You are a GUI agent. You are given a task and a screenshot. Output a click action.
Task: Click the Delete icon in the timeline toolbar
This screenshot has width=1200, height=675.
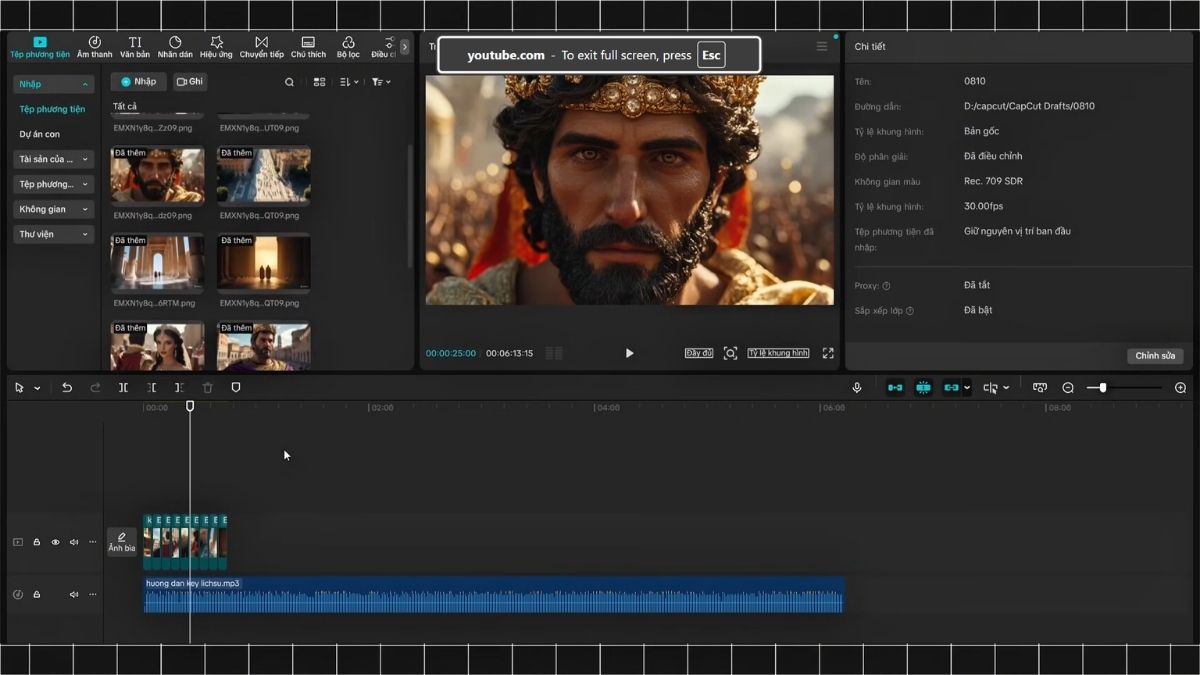click(x=207, y=387)
